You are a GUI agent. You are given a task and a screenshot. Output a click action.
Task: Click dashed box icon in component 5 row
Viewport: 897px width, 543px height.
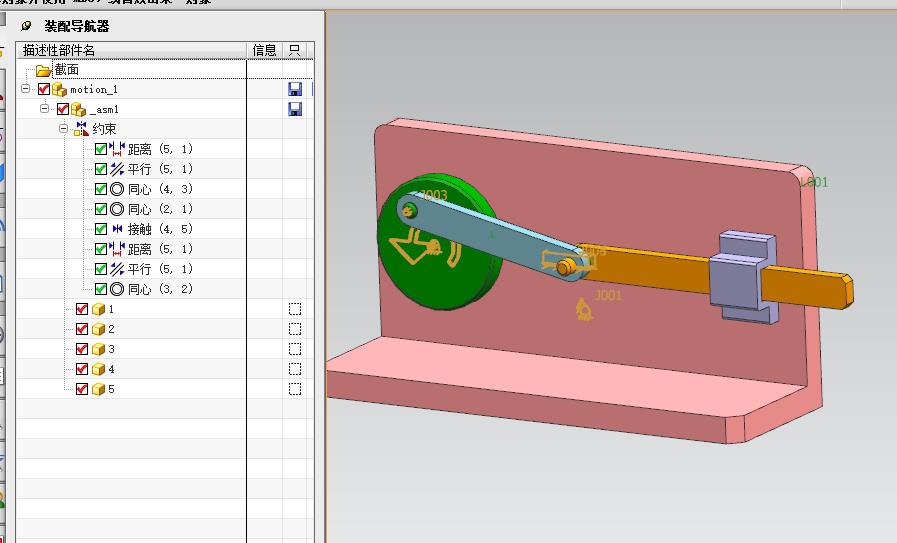click(295, 389)
